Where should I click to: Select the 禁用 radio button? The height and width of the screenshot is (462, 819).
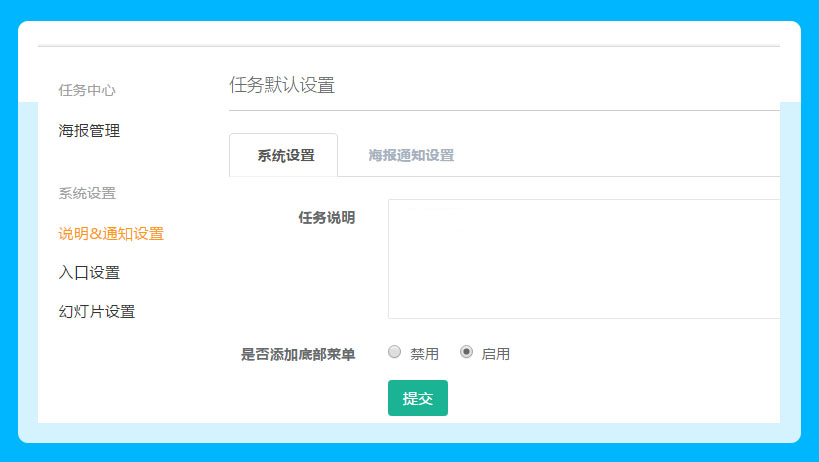pos(394,352)
